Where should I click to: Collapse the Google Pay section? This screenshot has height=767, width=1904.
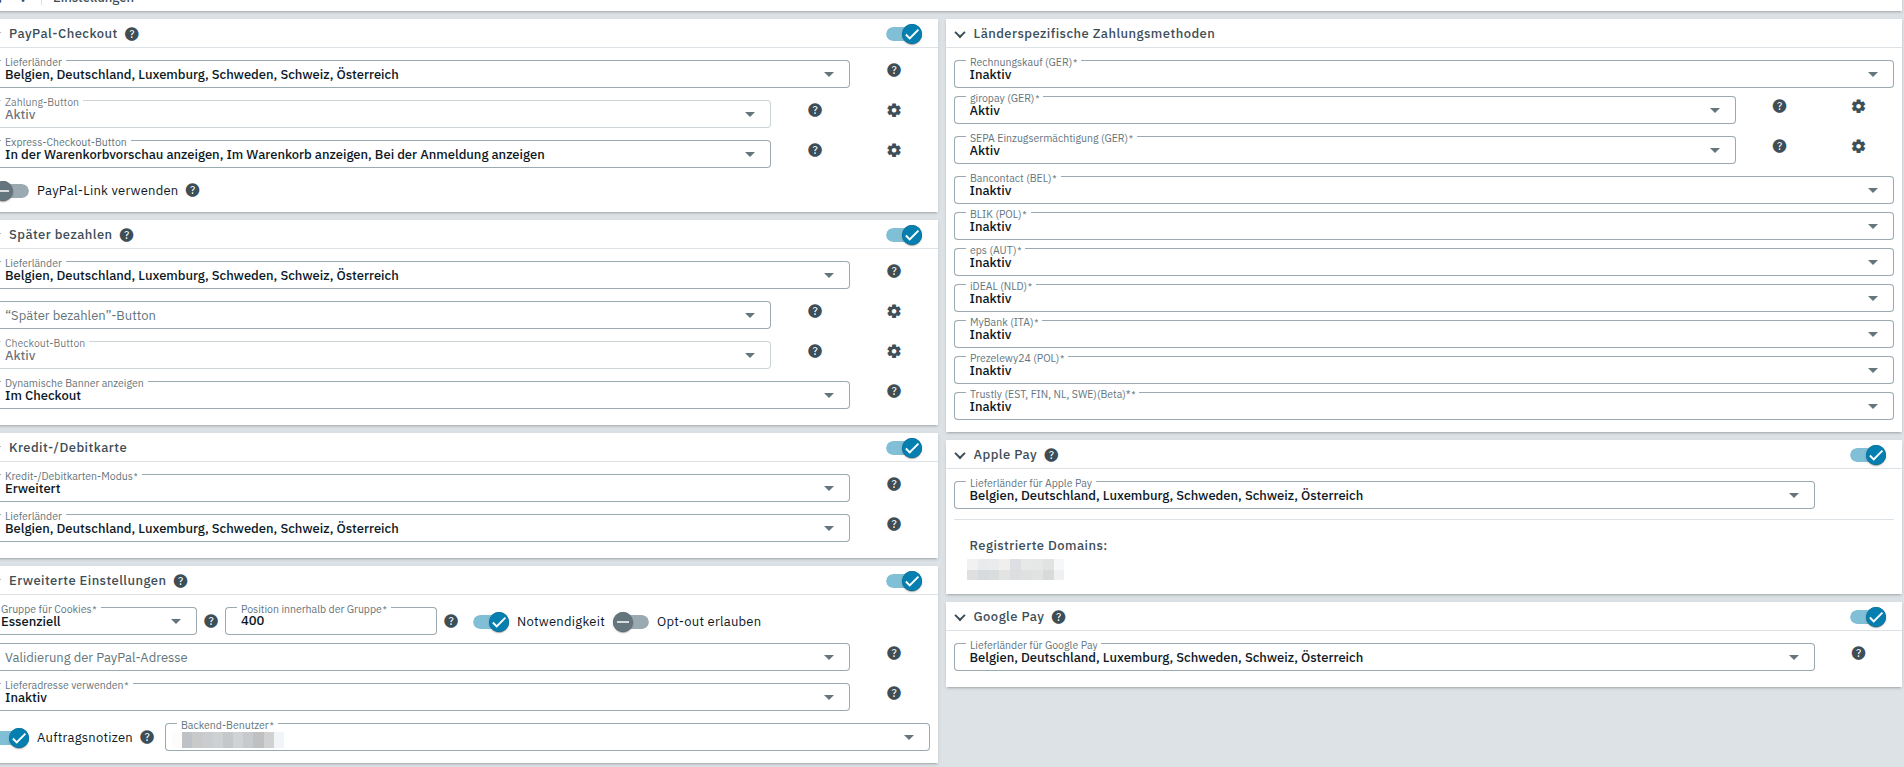(x=960, y=618)
